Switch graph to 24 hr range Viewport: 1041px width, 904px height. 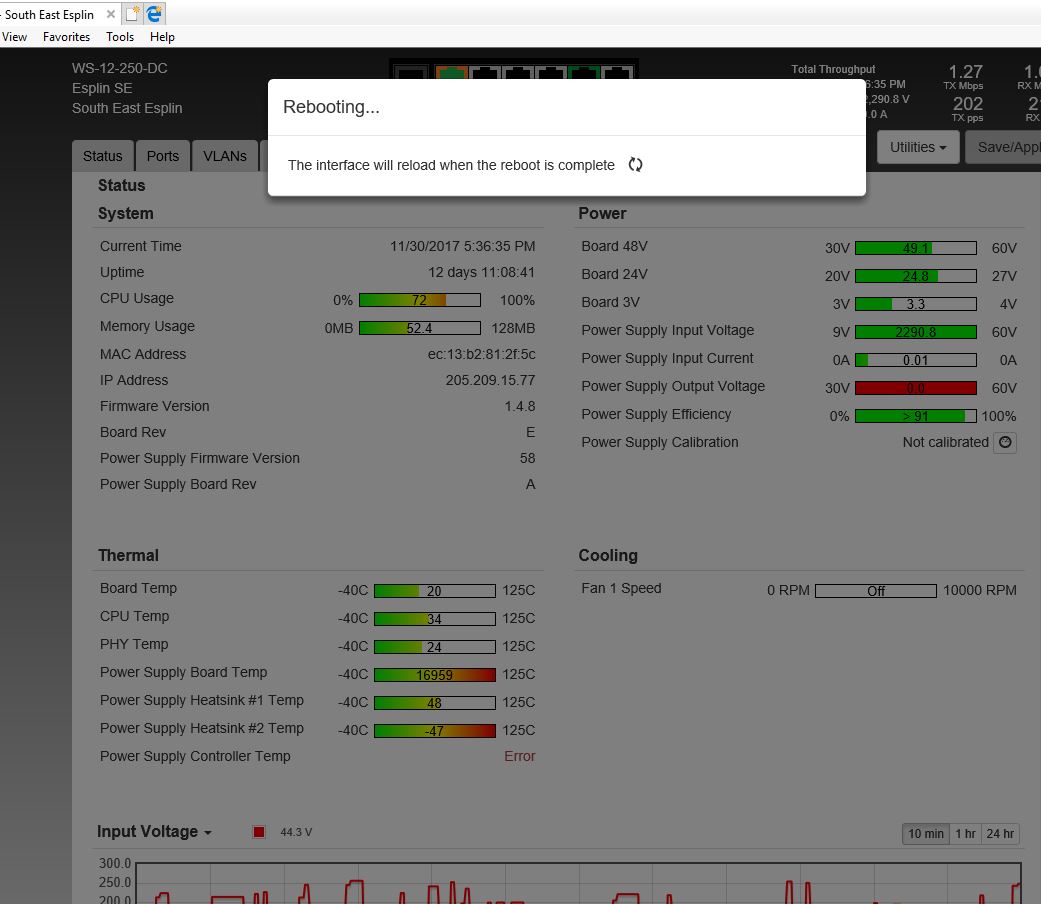tap(1000, 833)
